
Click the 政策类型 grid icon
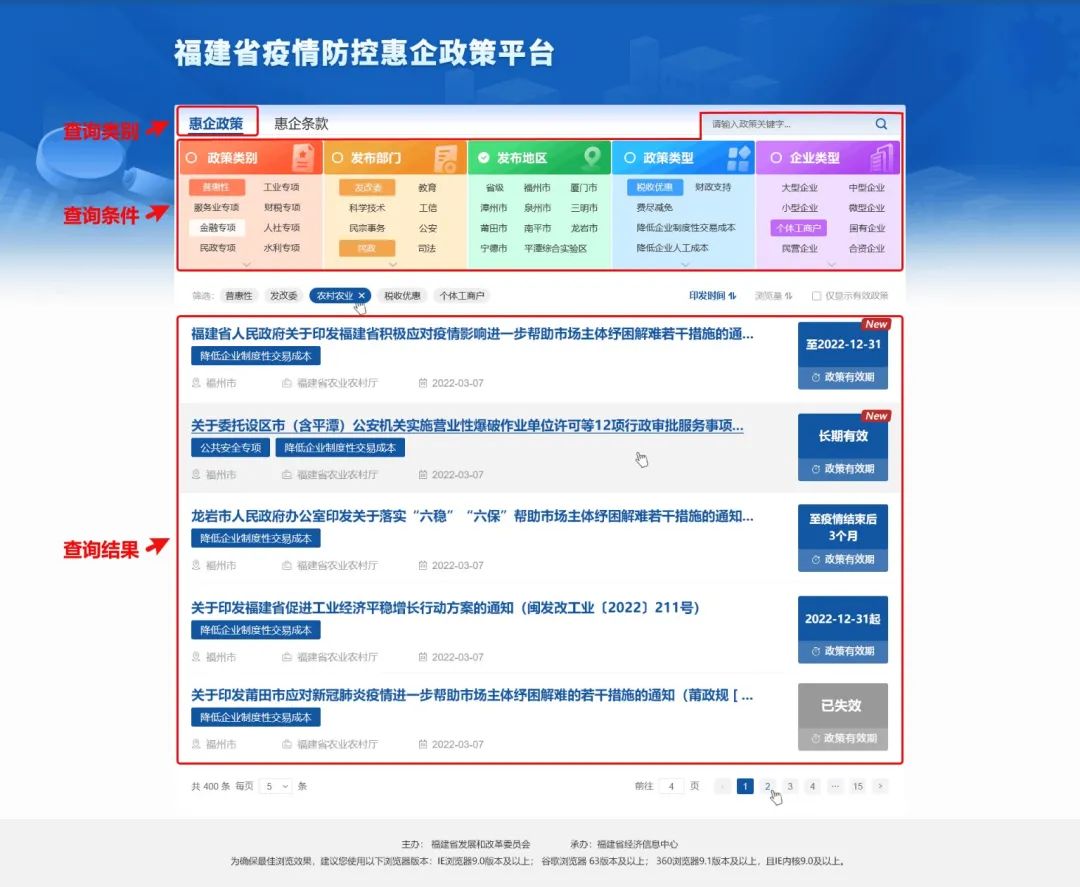738,158
